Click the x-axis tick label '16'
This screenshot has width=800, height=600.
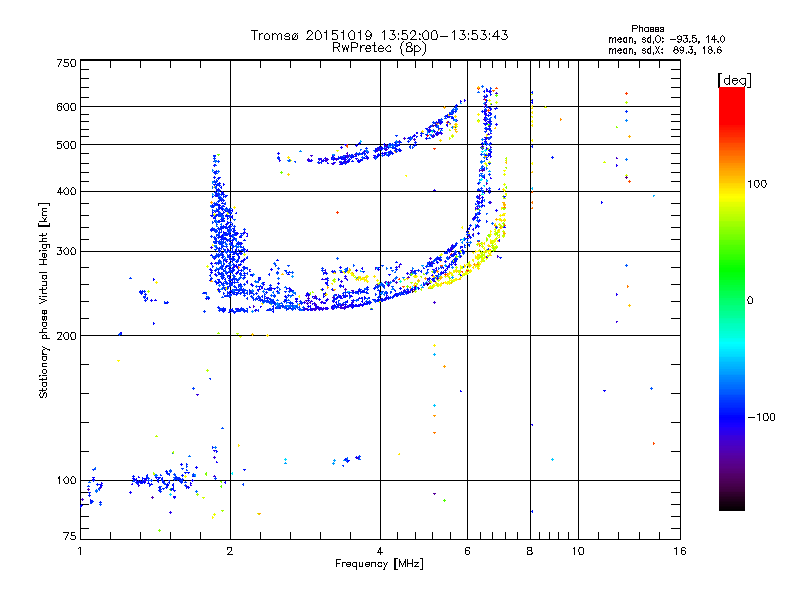click(680, 551)
